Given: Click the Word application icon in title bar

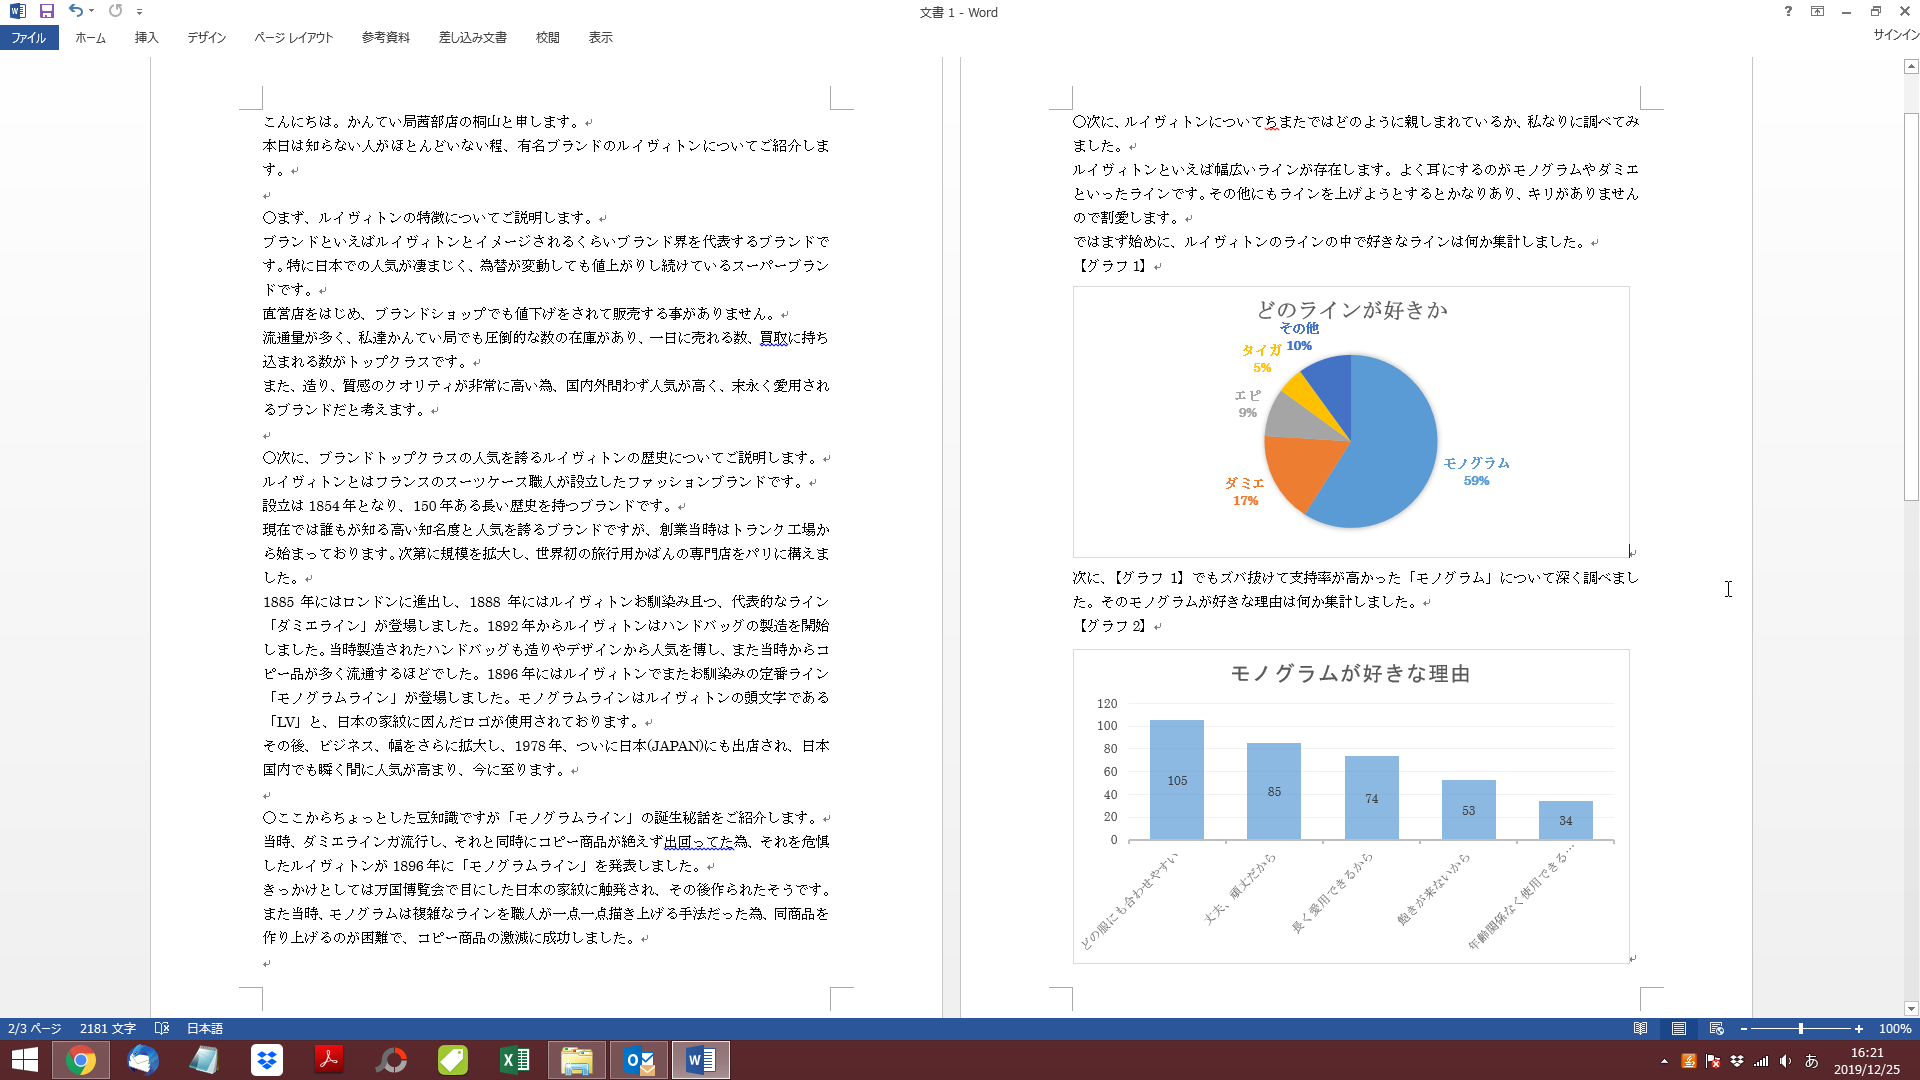Looking at the screenshot, I should coord(17,11).
